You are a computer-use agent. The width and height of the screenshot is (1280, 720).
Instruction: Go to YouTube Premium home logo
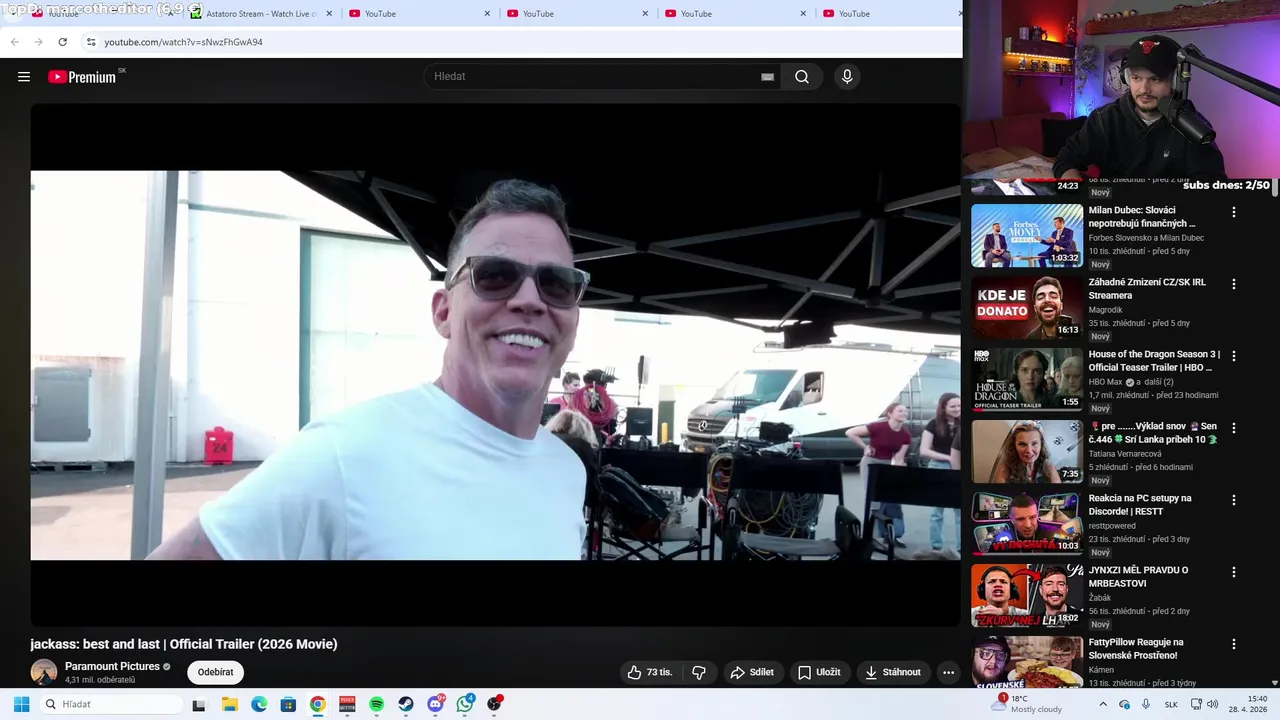[x=83, y=77]
